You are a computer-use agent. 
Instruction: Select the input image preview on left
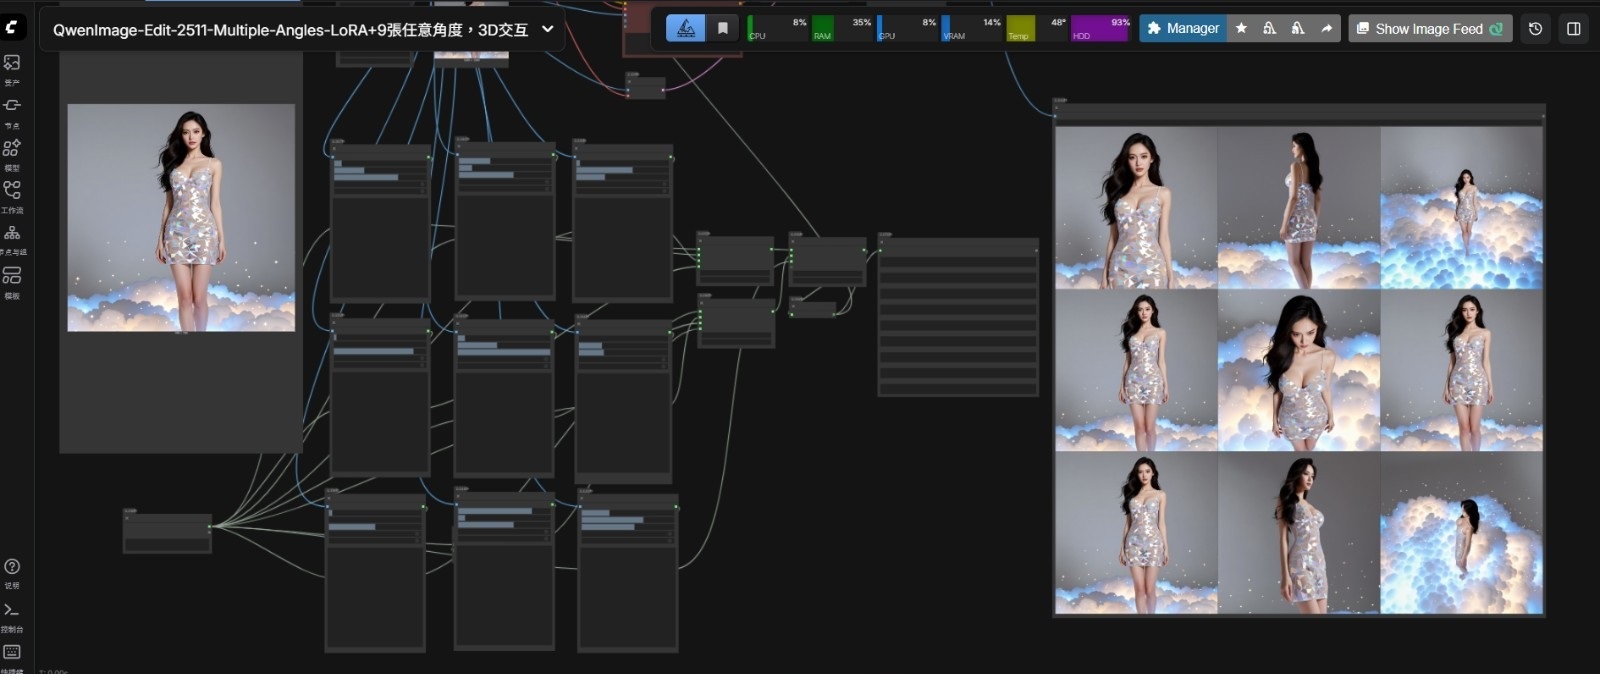[181, 218]
